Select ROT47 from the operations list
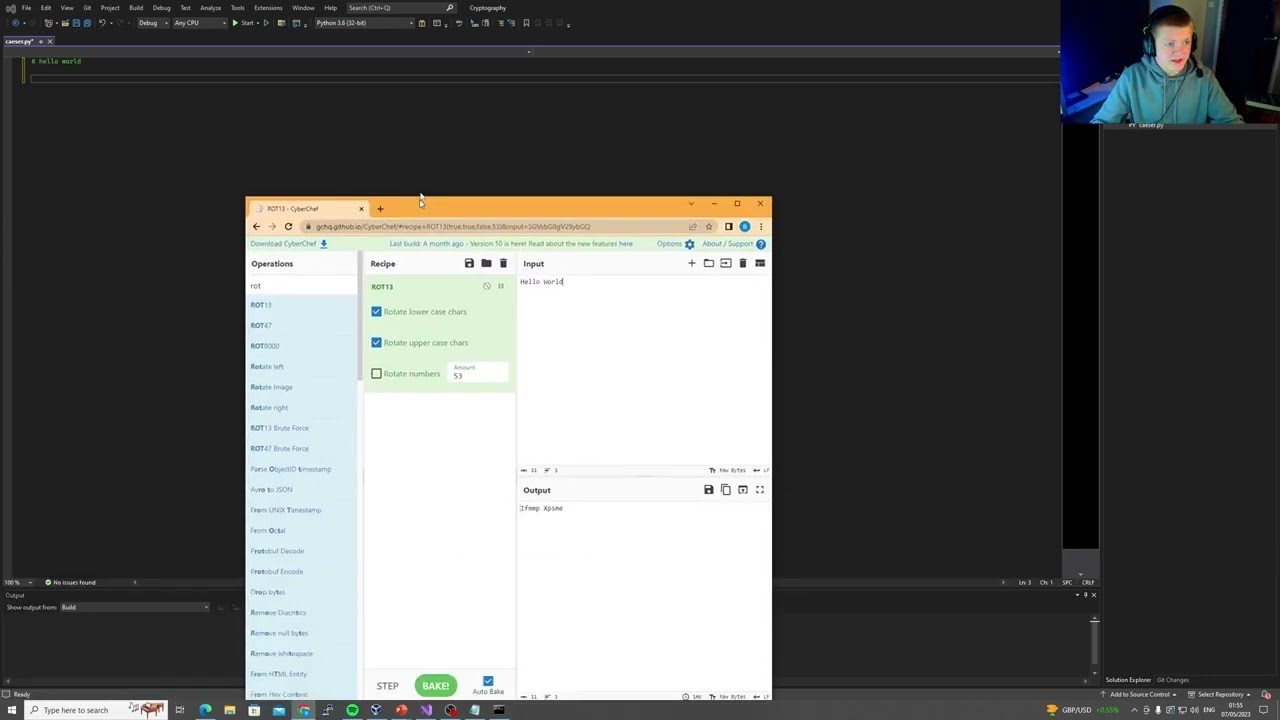 click(261, 326)
